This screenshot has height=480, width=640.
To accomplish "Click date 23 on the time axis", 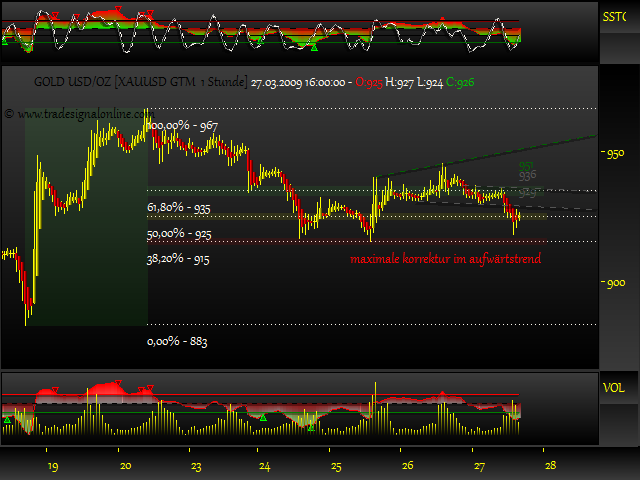I will [196, 465].
